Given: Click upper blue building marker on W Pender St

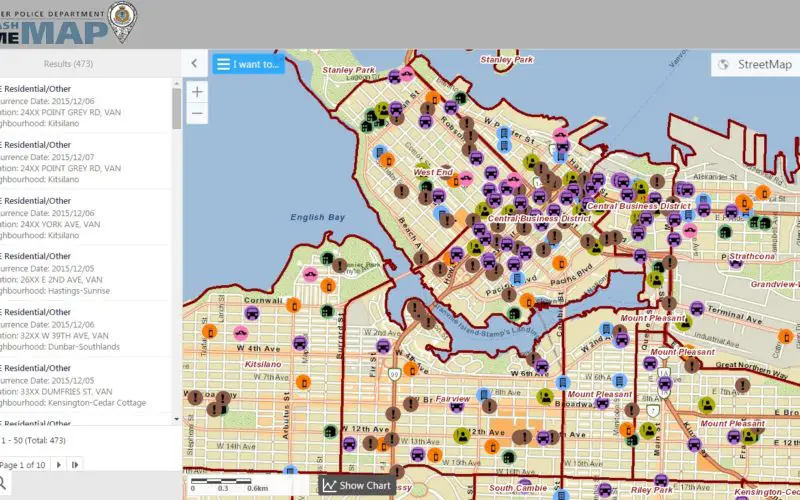Looking at the screenshot, I should (x=504, y=134).
